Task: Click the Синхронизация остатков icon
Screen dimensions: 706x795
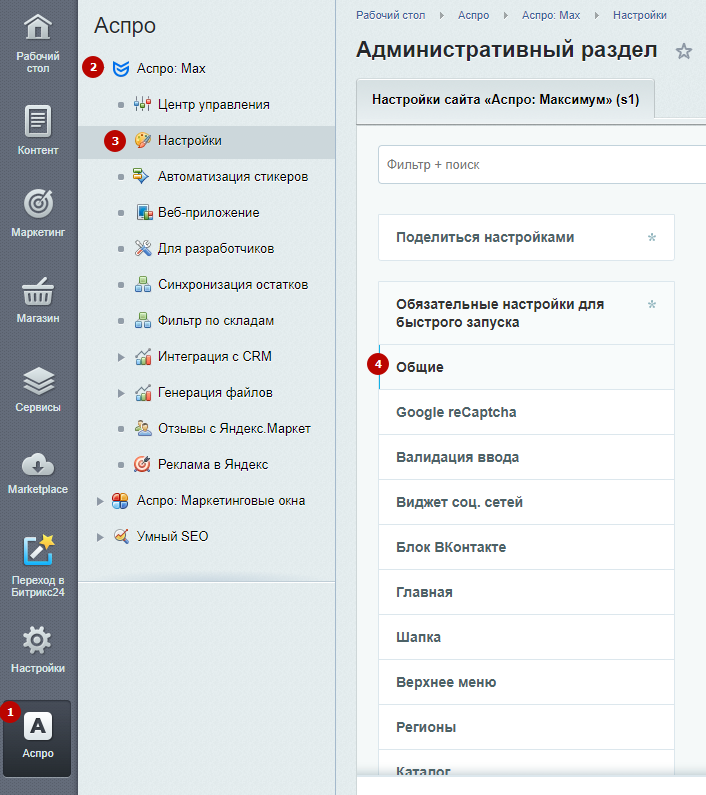Action: (143, 284)
